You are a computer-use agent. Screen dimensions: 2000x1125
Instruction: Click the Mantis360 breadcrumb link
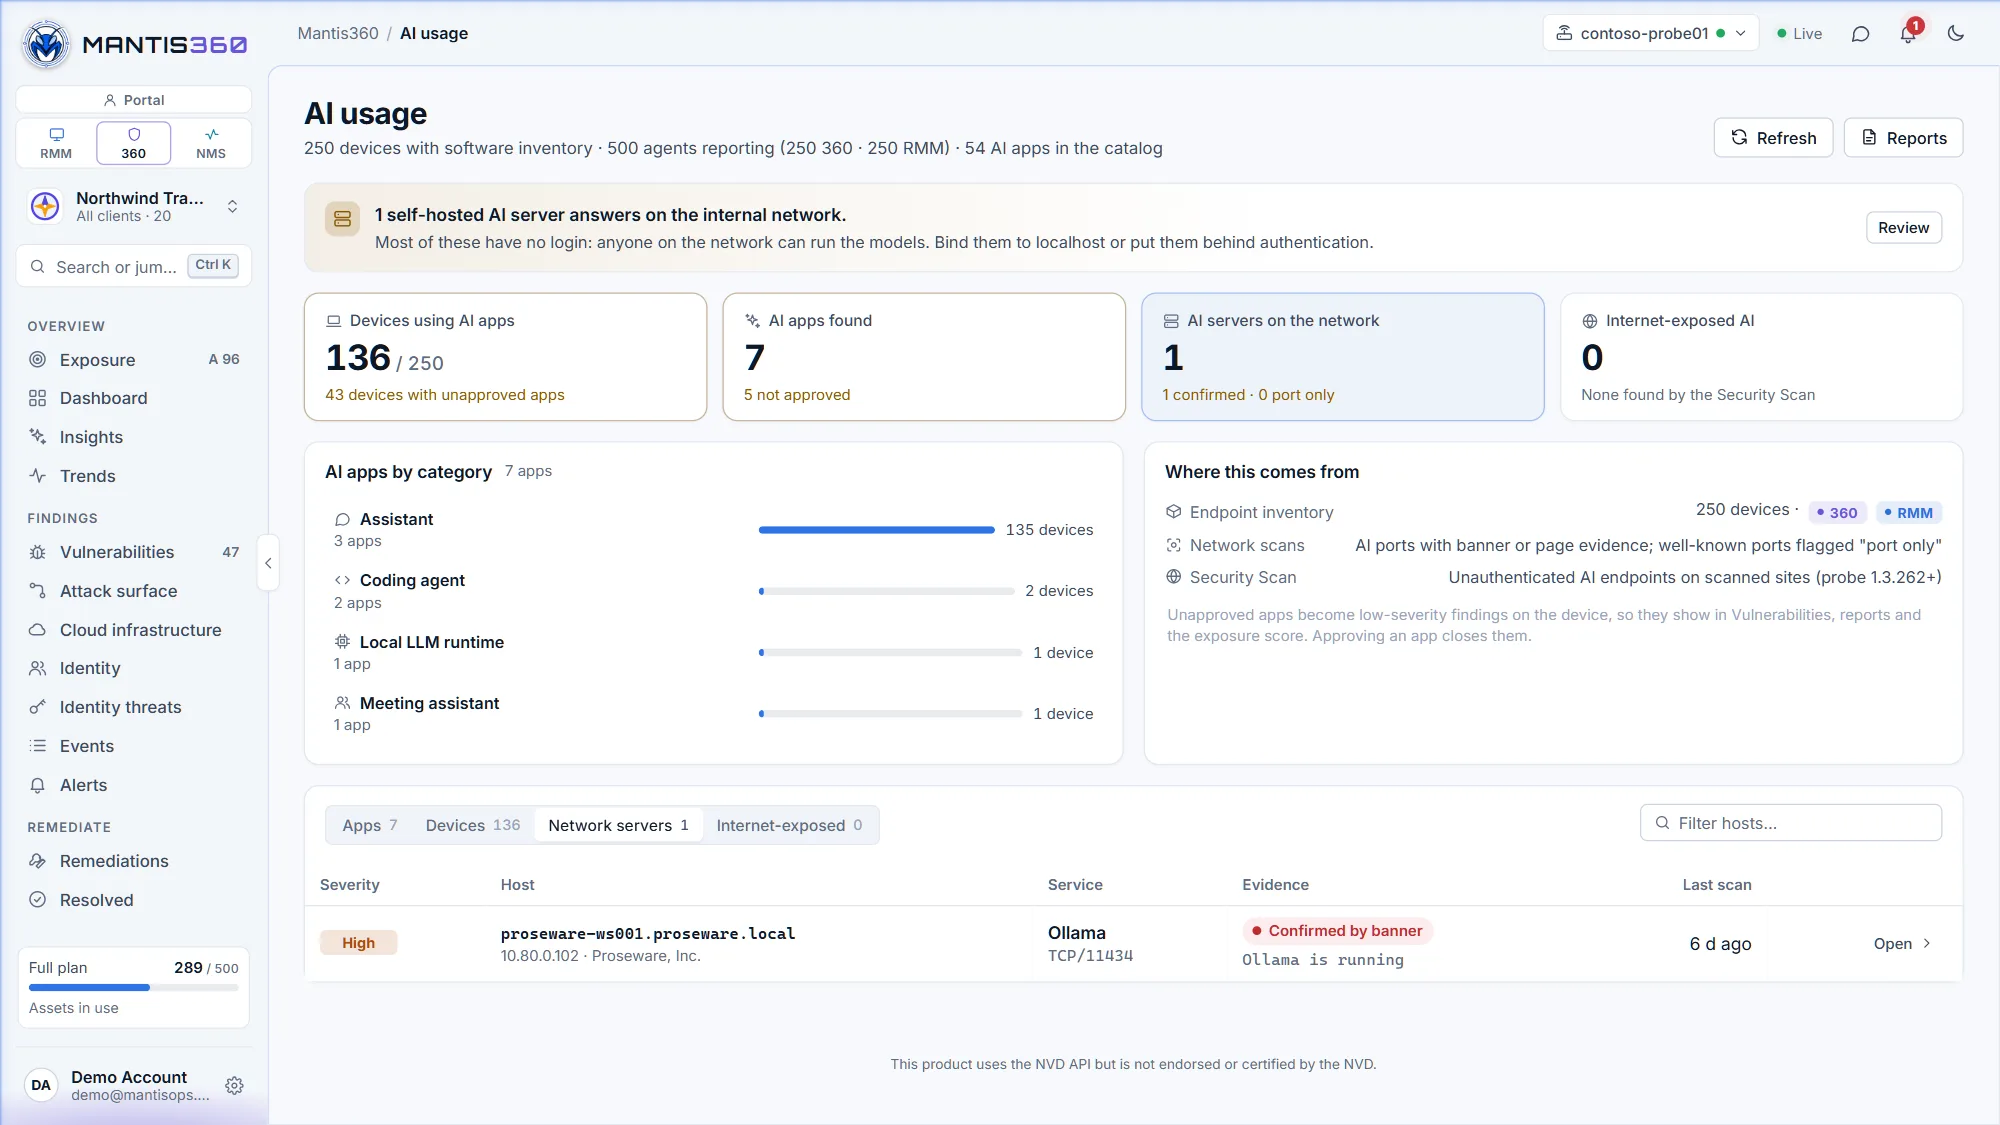coord(338,33)
